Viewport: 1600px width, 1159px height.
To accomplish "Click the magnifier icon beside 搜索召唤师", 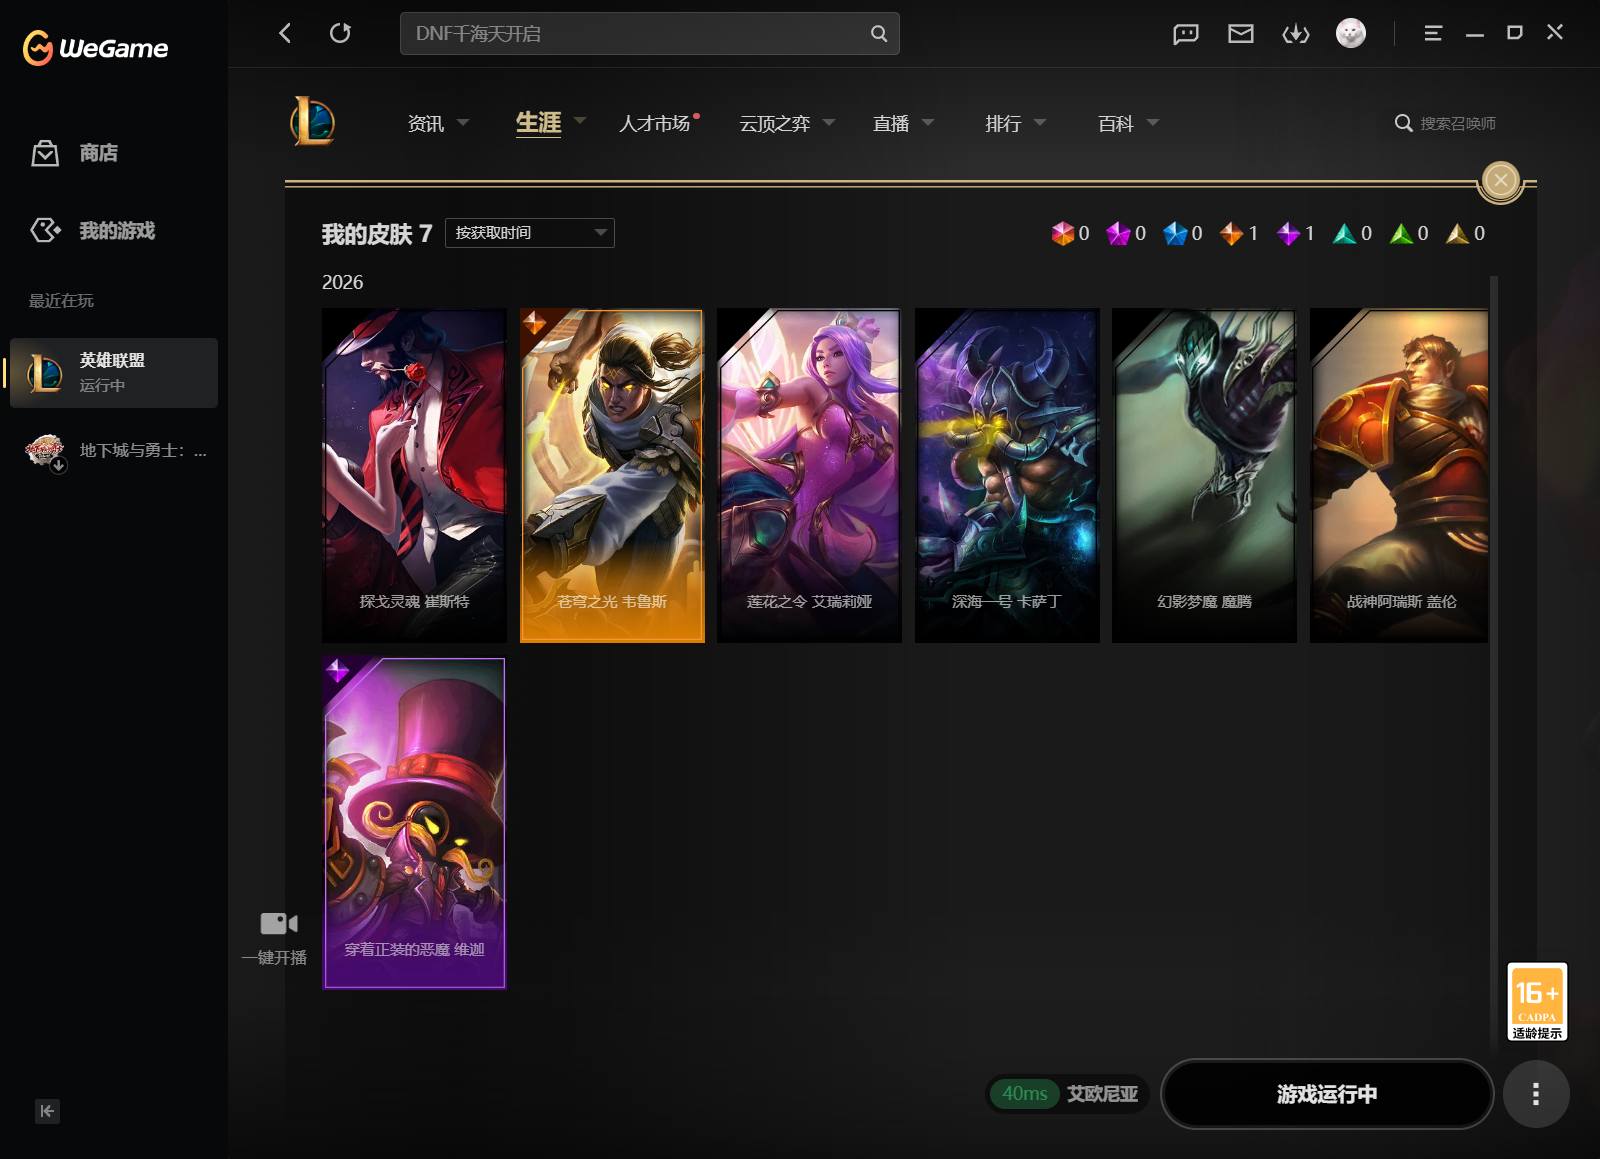I will (x=1404, y=123).
